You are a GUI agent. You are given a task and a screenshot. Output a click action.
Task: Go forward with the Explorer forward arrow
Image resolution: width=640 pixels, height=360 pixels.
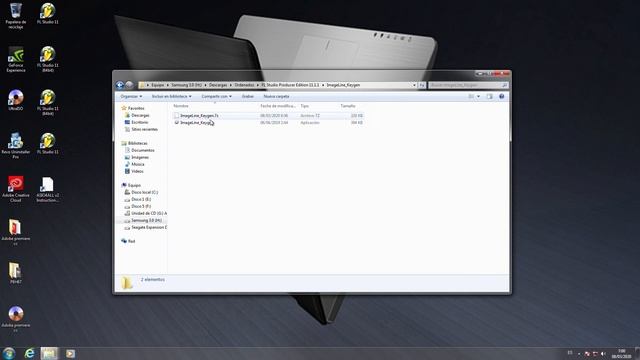pyautogui.click(x=129, y=85)
